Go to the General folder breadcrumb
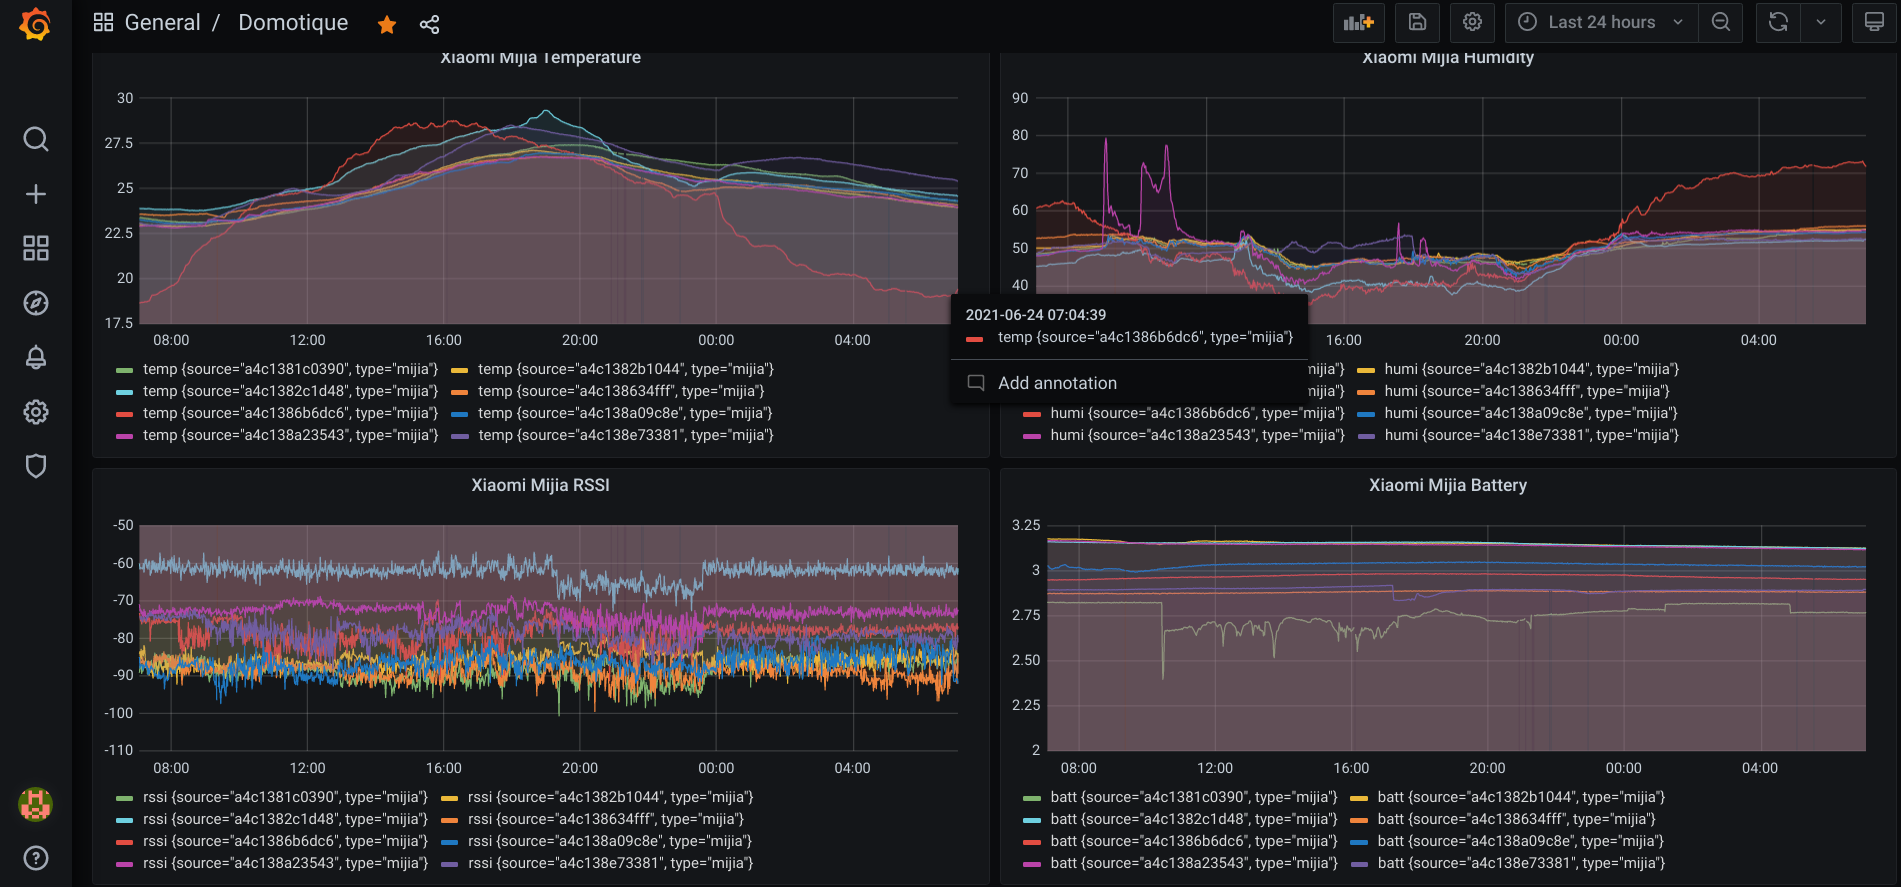This screenshot has height=887, width=1901. (162, 22)
